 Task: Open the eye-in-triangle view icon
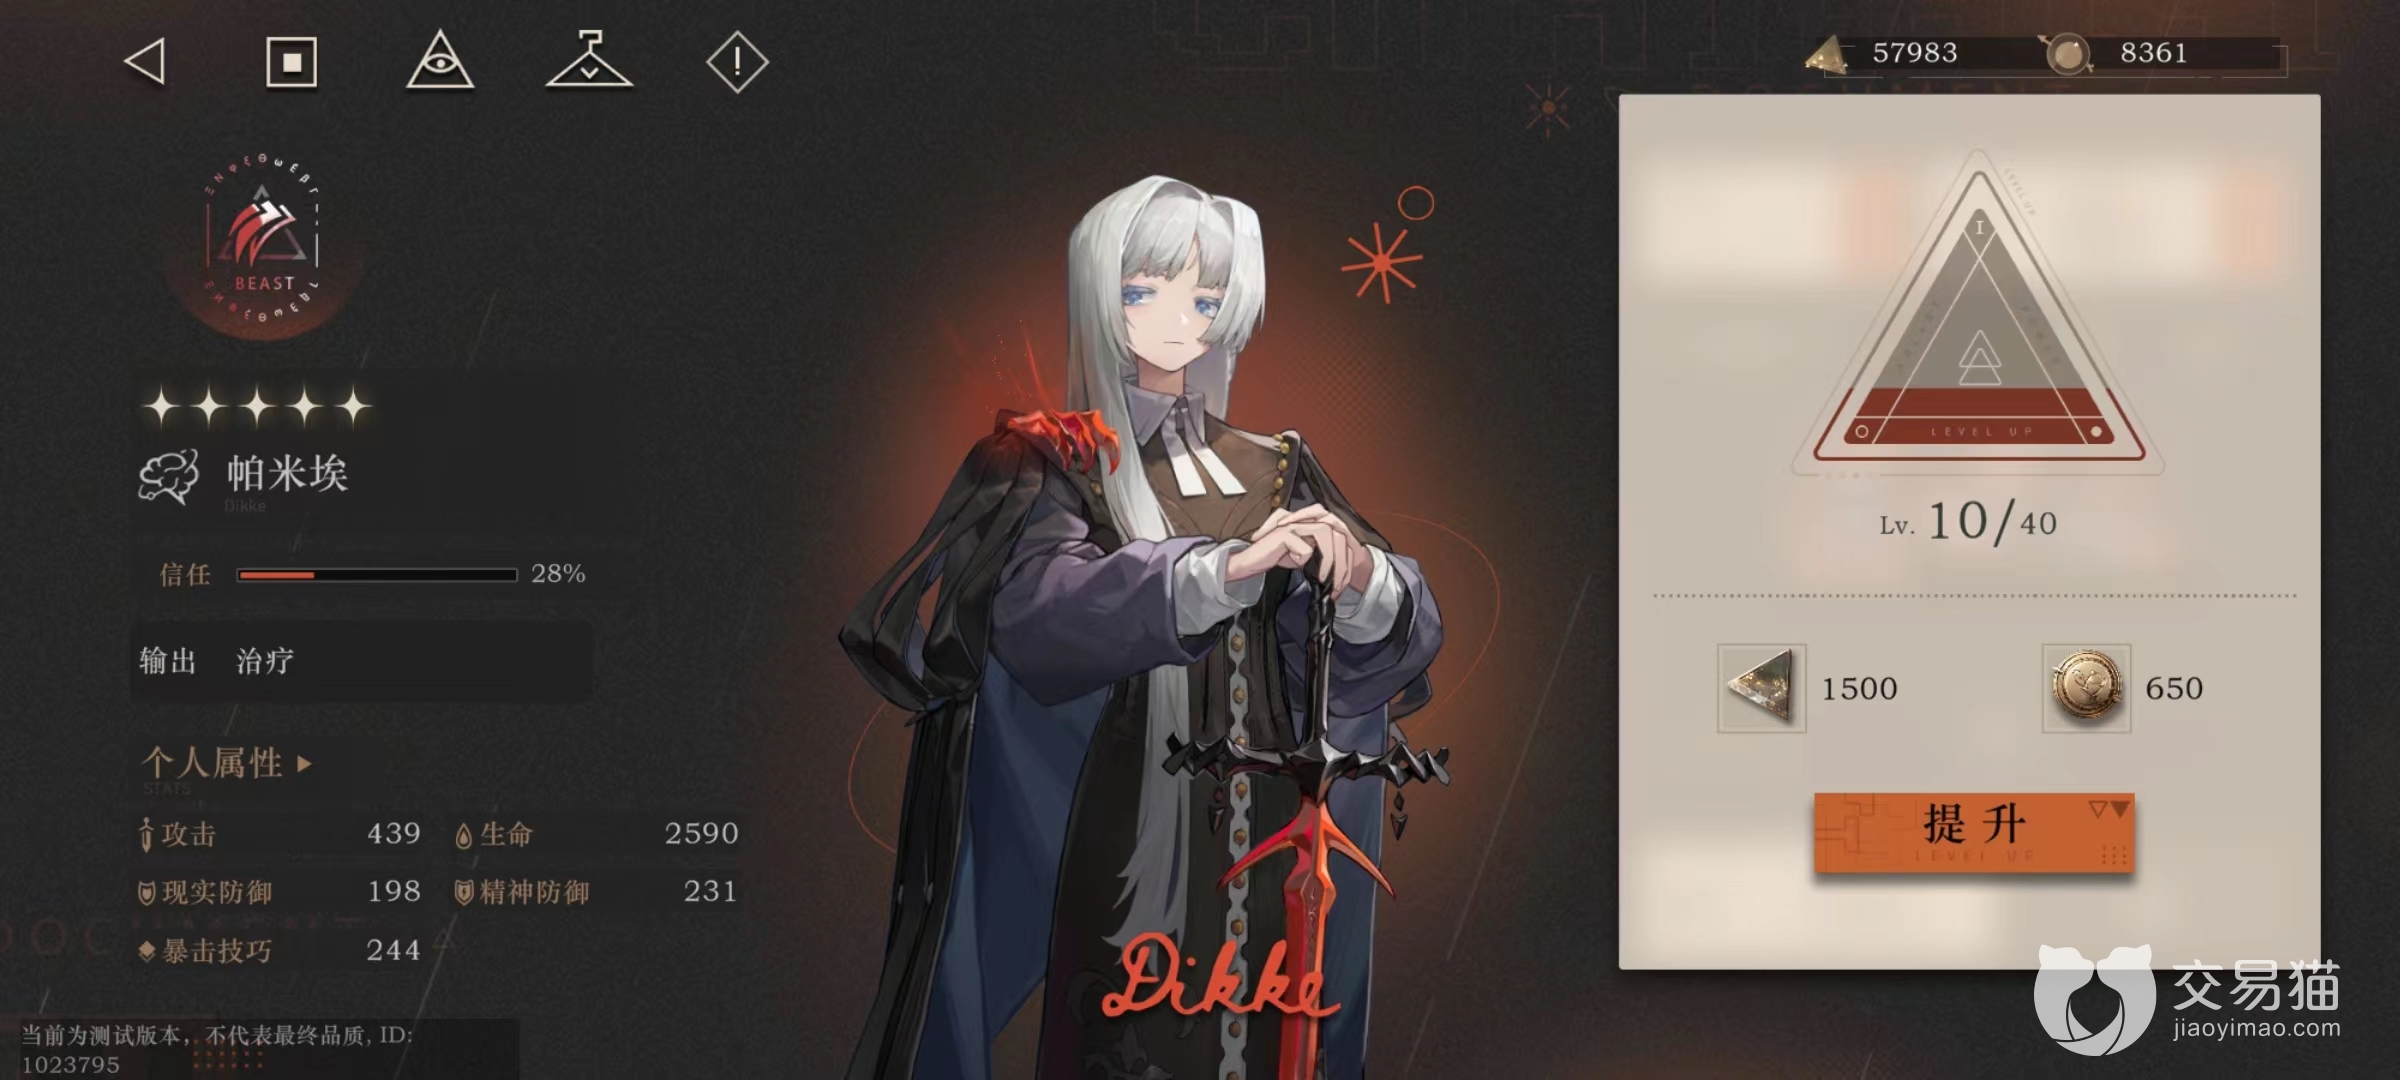tap(440, 61)
